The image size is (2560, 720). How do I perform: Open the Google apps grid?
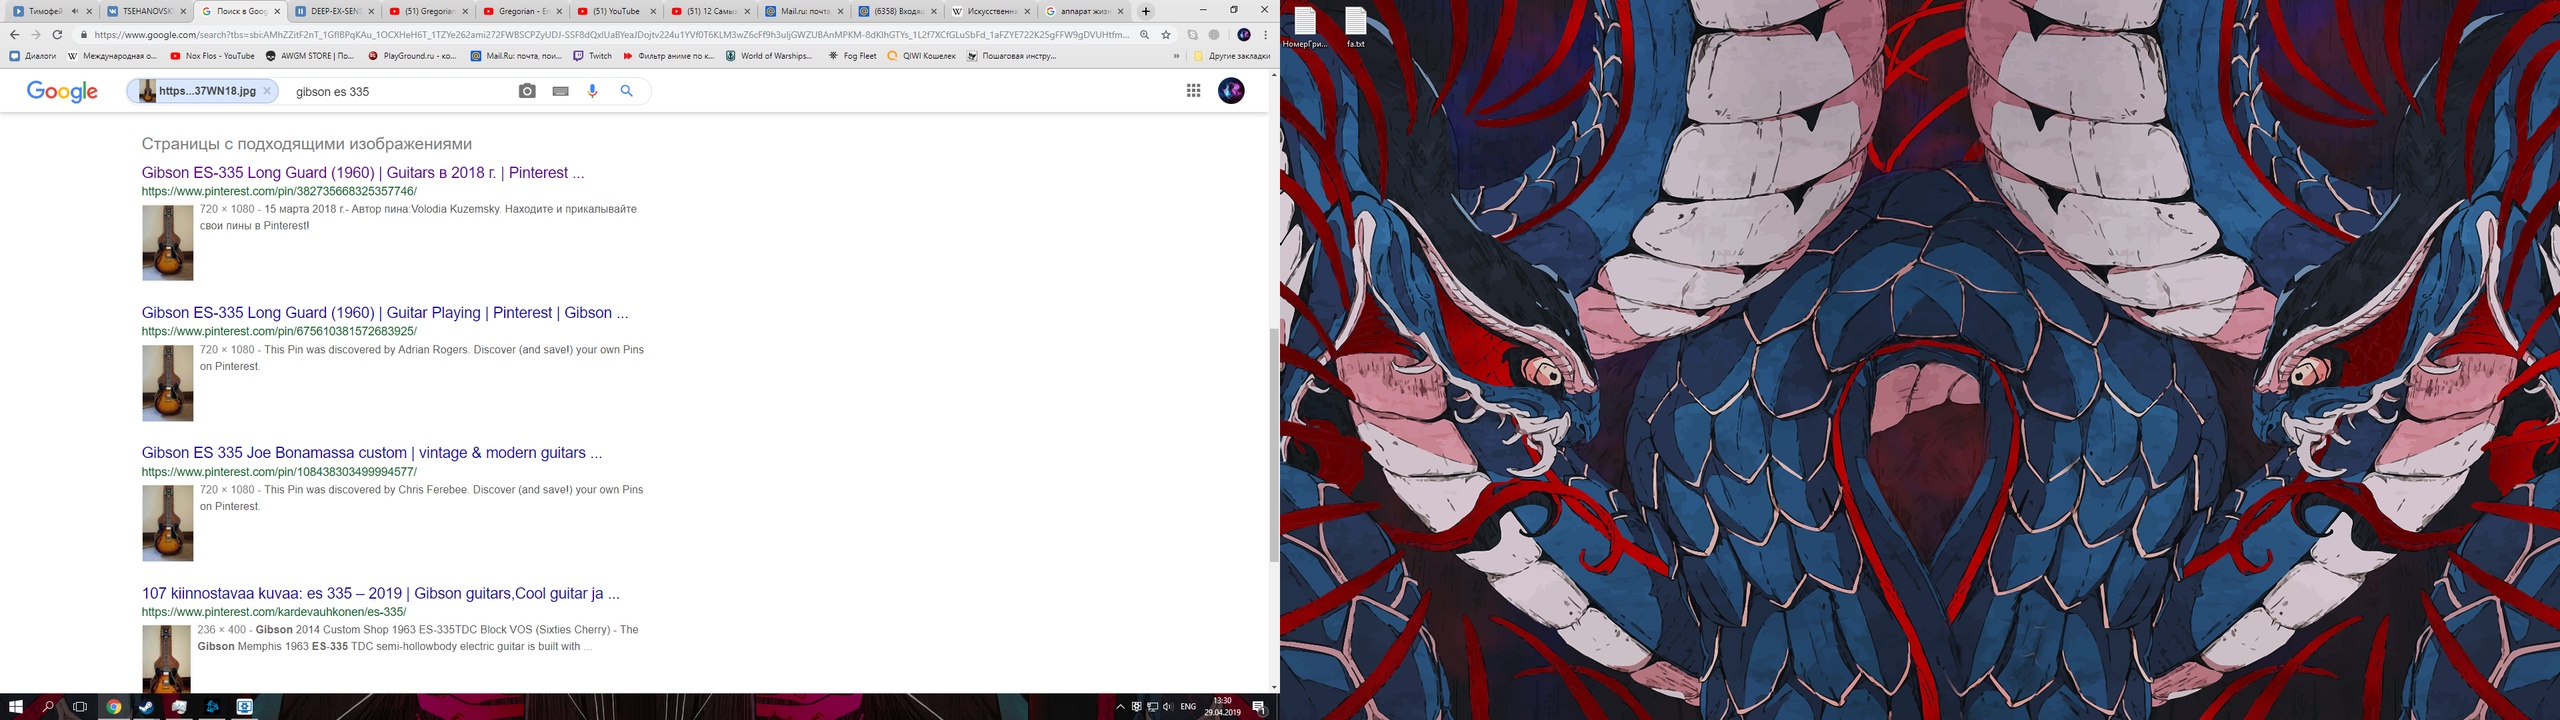1193,91
